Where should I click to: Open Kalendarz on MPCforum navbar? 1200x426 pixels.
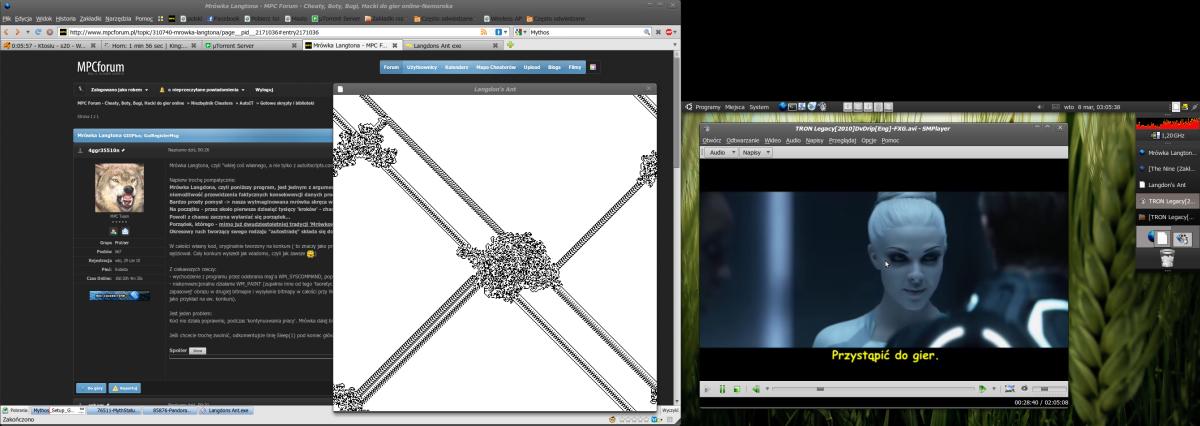[x=456, y=67]
